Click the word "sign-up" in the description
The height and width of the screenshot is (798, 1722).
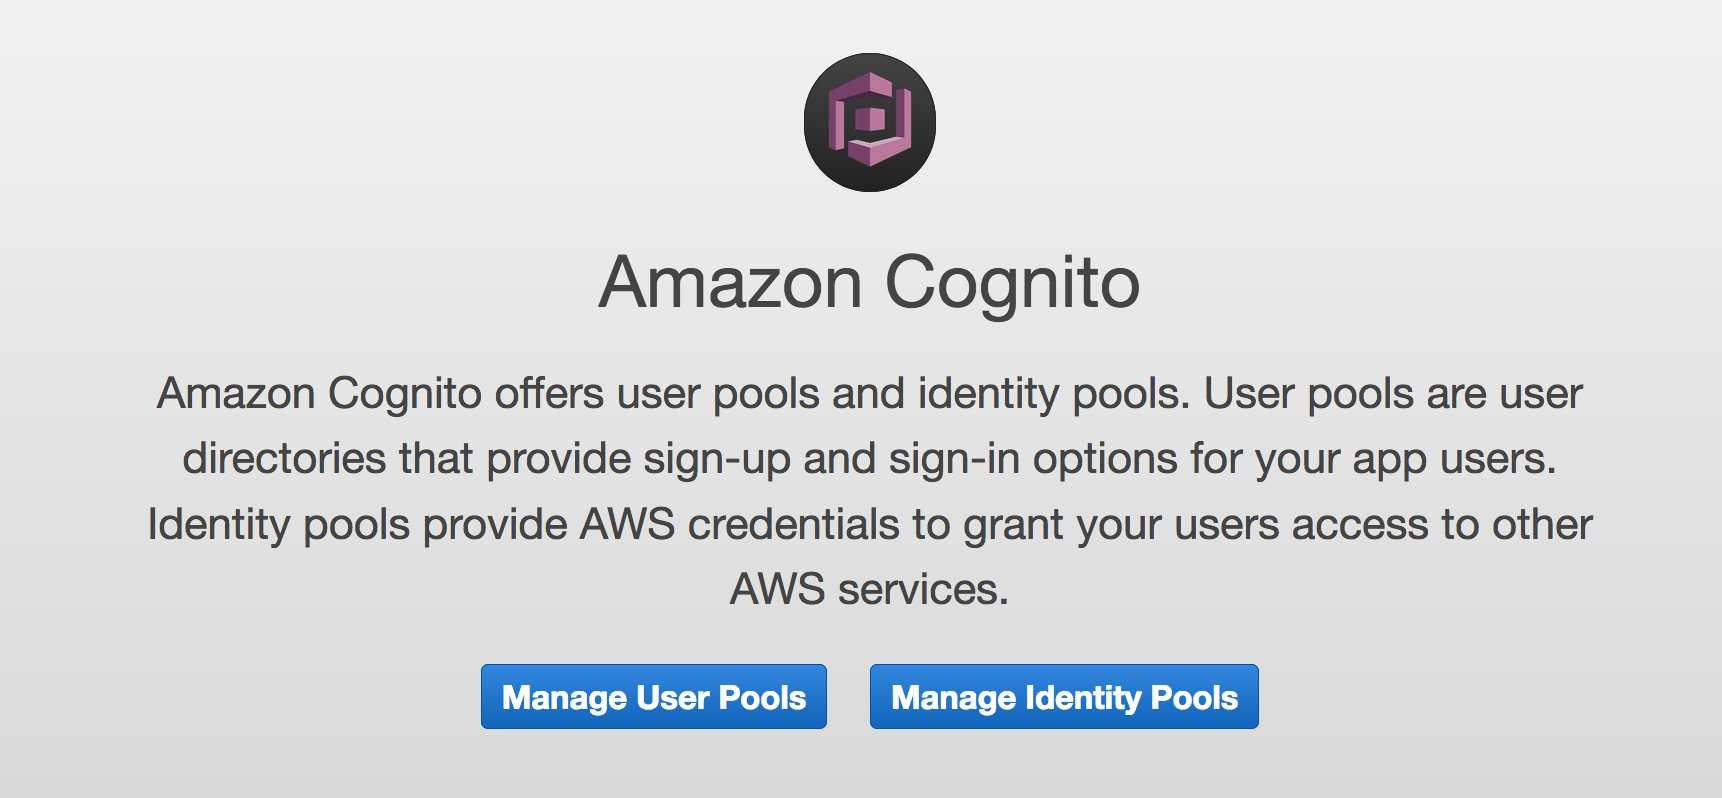click(x=716, y=460)
